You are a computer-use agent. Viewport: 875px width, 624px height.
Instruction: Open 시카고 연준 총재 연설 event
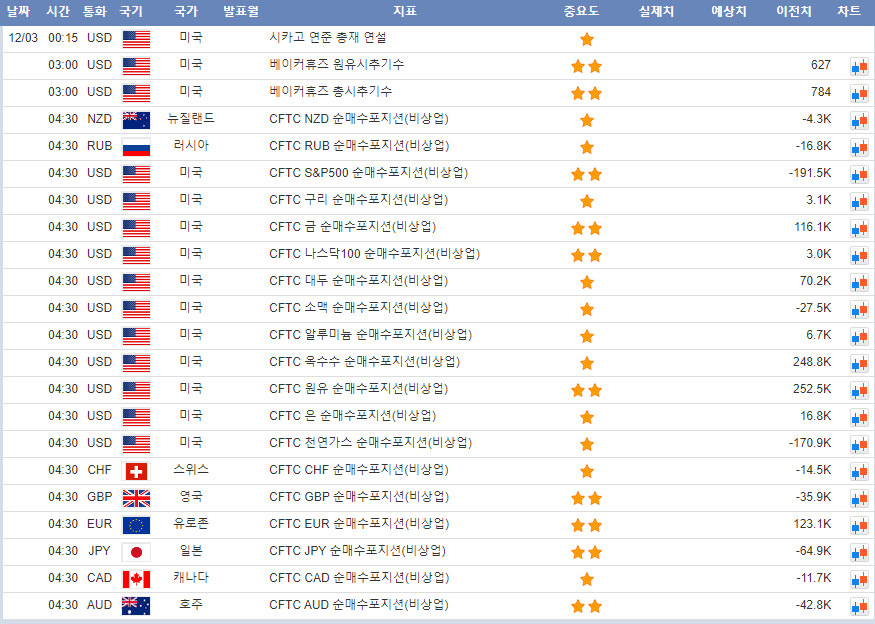click(x=328, y=38)
